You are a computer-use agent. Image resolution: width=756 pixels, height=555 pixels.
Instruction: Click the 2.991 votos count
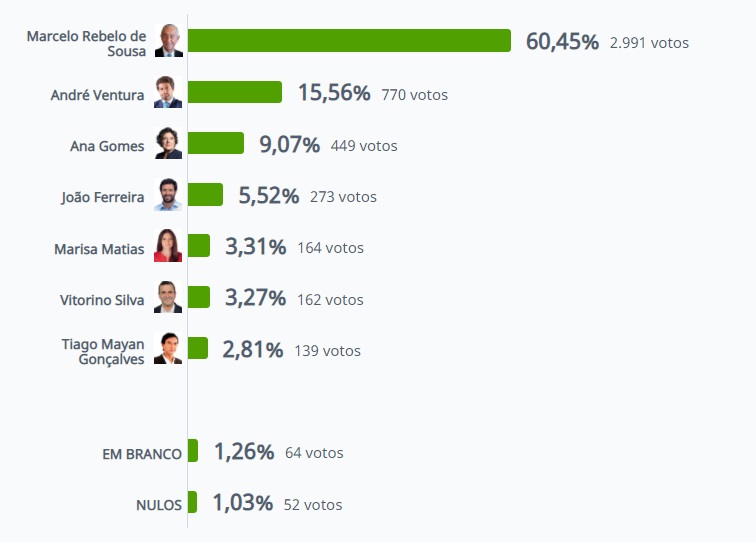click(648, 43)
